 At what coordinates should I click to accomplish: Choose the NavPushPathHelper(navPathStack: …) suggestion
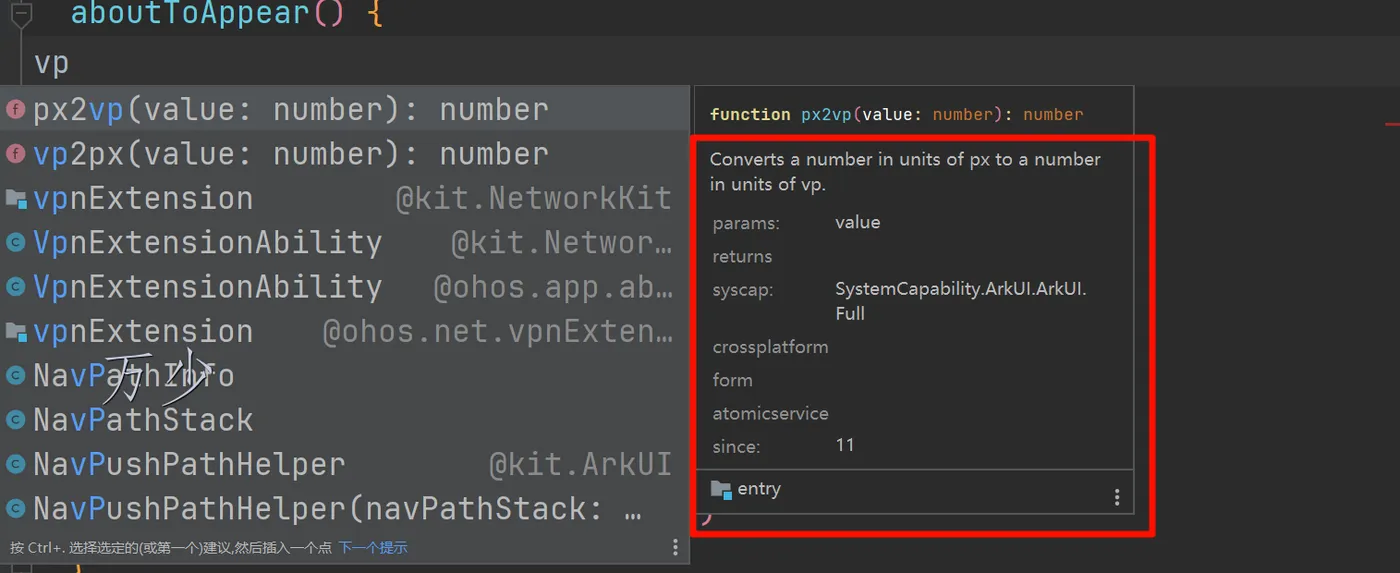pos(336,508)
